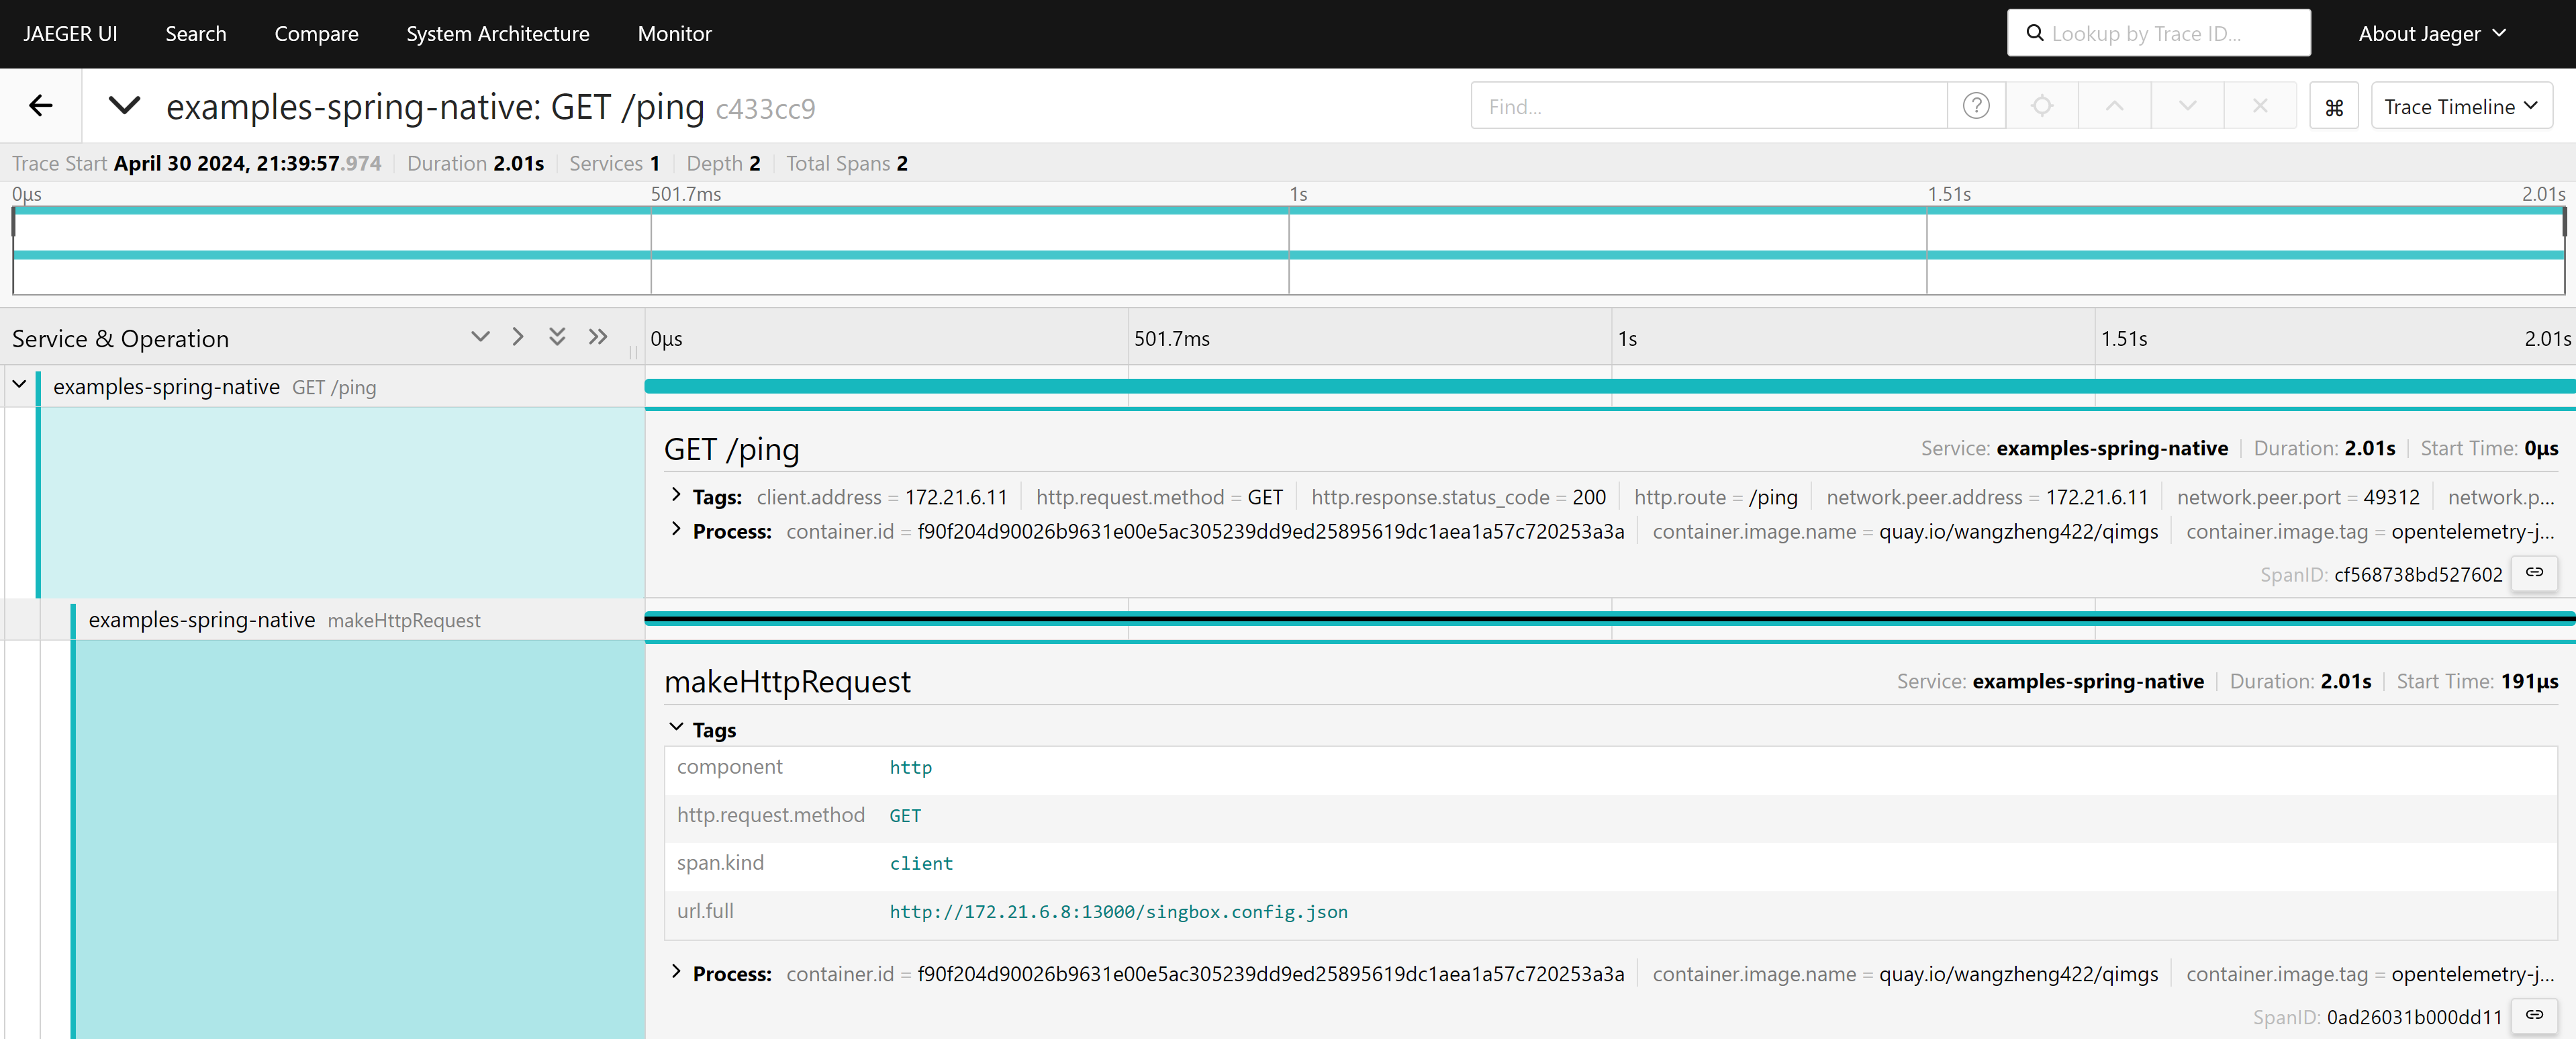This screenshot has height=1039, width=2576.
Task: Collapse the examples-spring-native GET /ping span tree
Action: [19, 385]
